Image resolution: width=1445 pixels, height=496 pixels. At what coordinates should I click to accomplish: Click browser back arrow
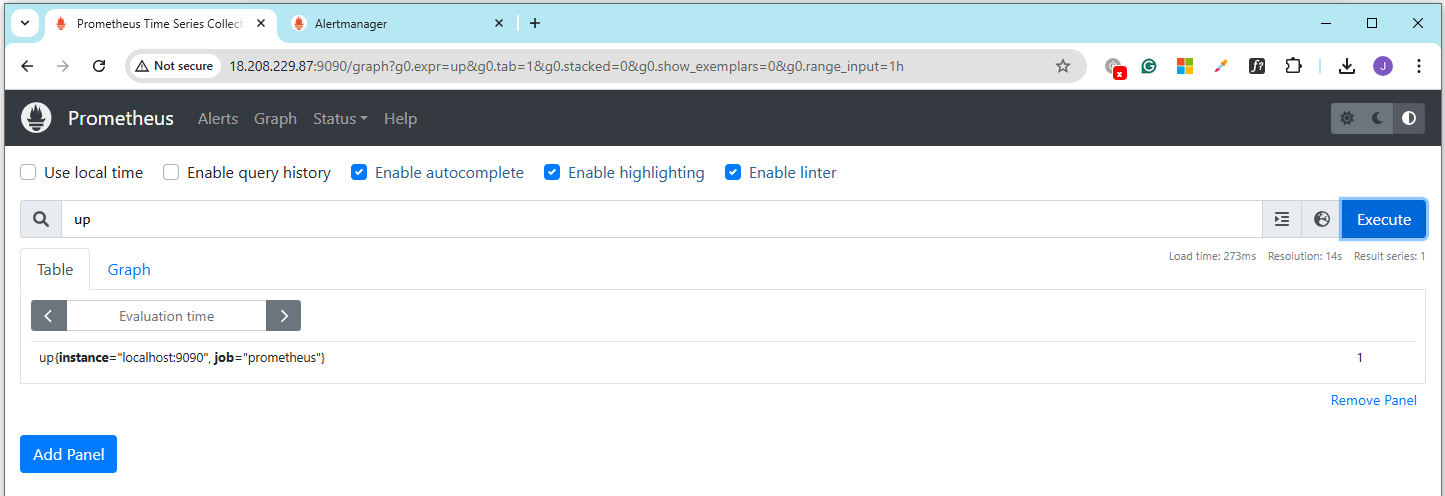[27, 66]
